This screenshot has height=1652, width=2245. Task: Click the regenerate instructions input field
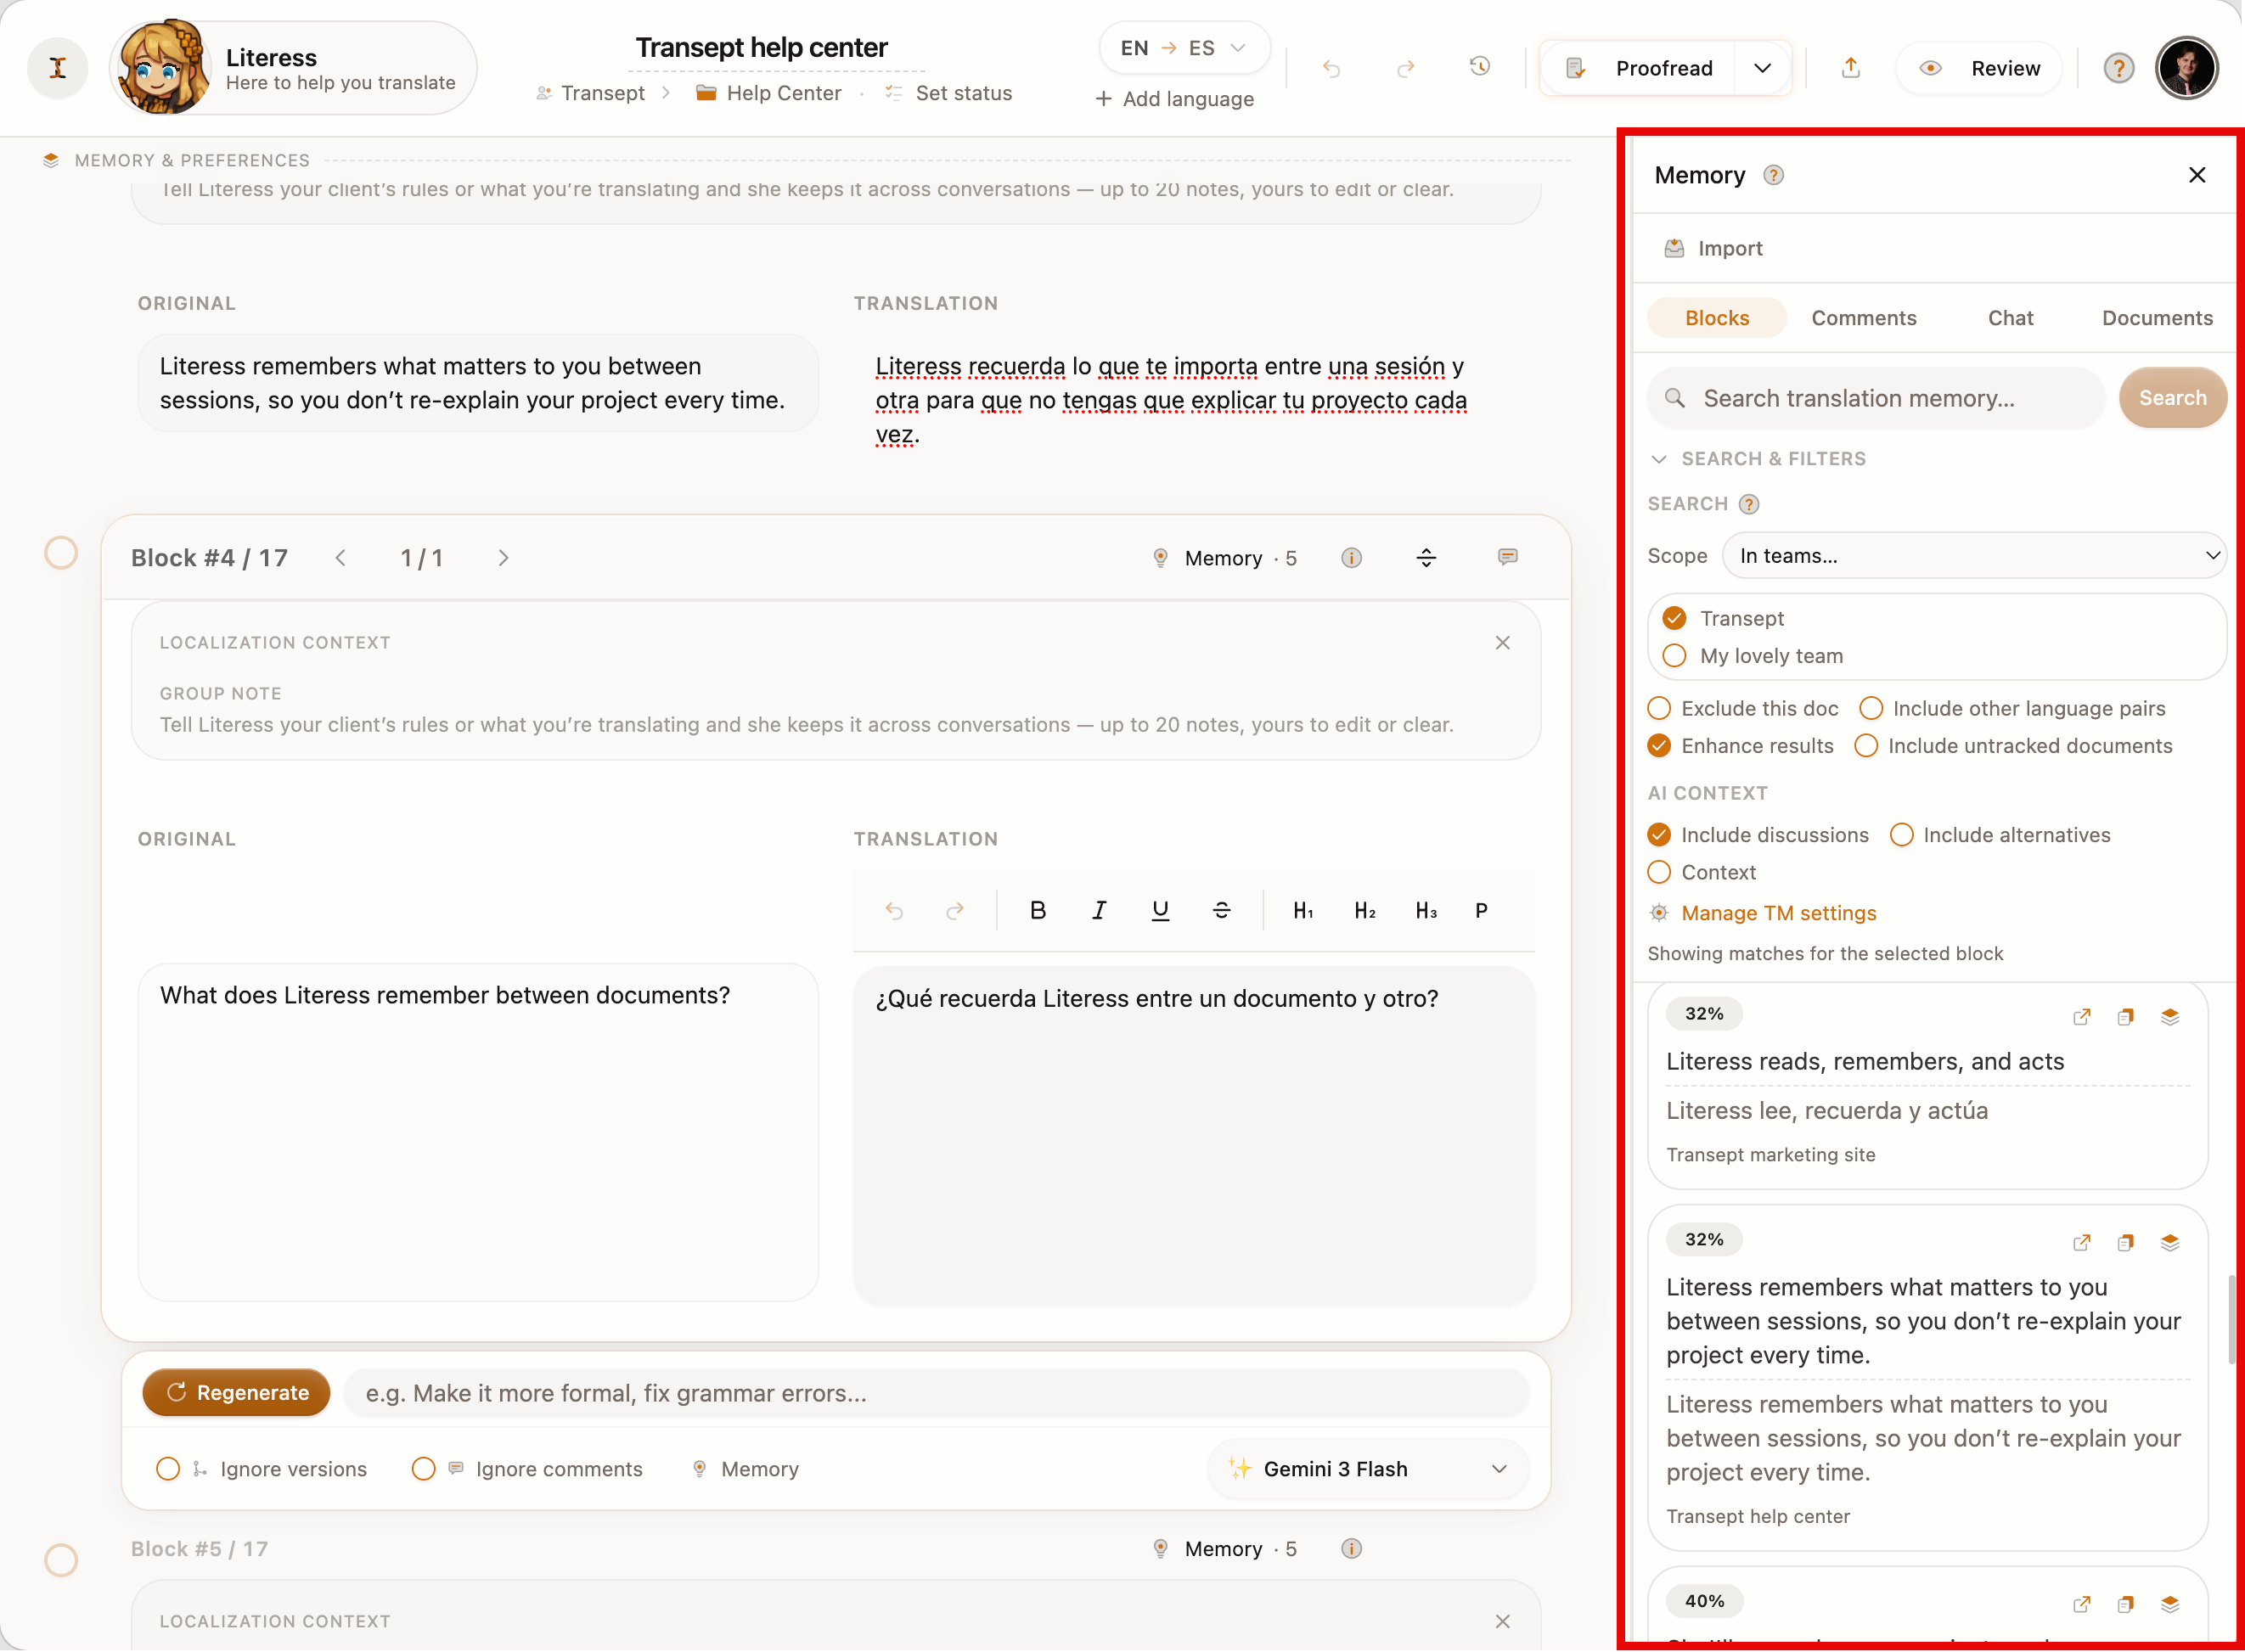tap(937, 1393)
